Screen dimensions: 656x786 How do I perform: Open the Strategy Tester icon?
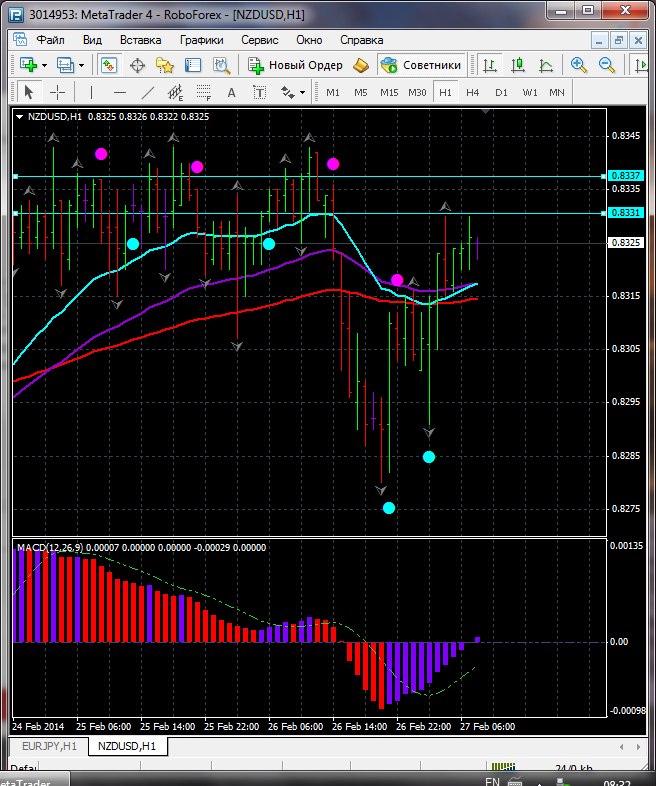(221, 66)
